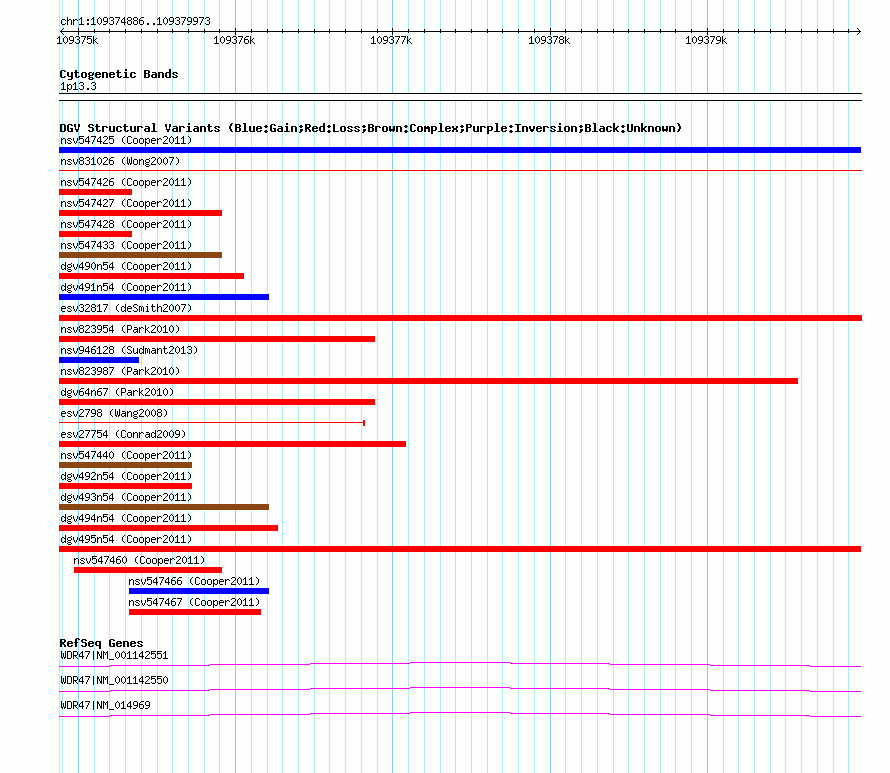Screen dimensions: 890x773
Task: Click the nsv946128 (Sudmant2013) blue bar
Action: pos(99,360)
